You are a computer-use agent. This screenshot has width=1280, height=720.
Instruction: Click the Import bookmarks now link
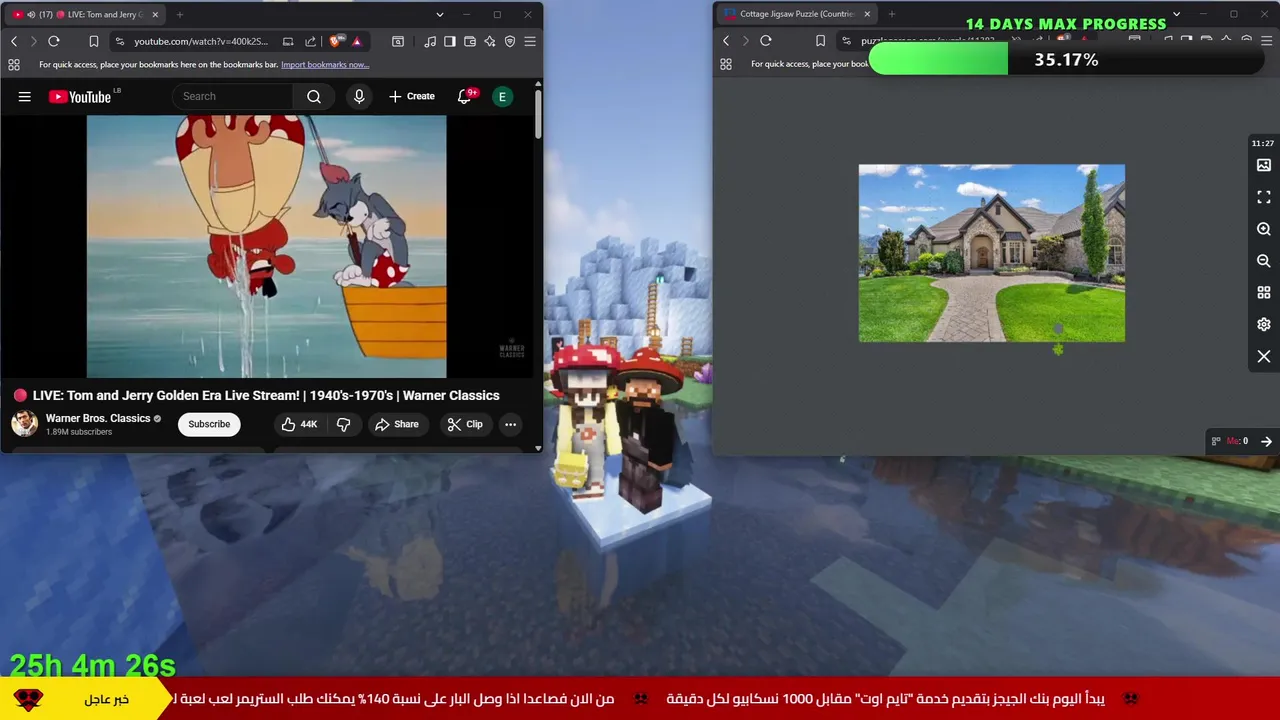pos(325,65)
